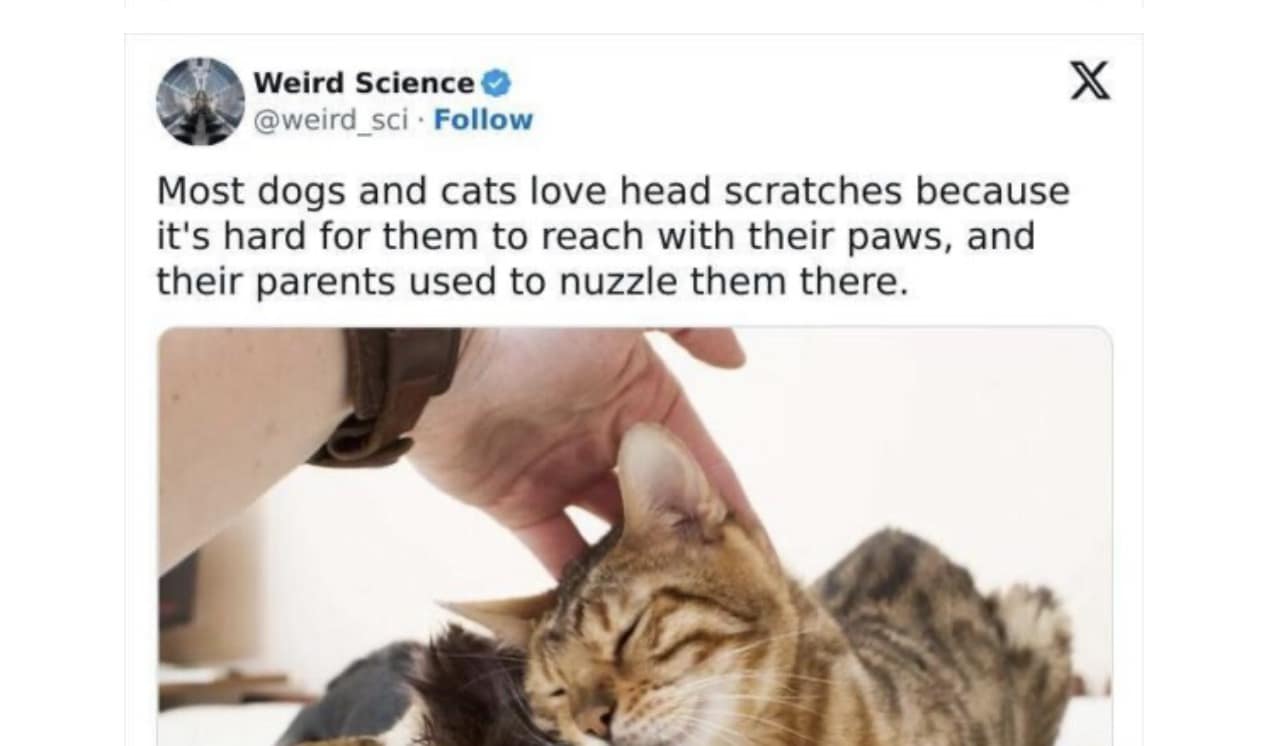Open the cat photo attached to tweet
Screen dimensions: 1272x746
[635, 536]
